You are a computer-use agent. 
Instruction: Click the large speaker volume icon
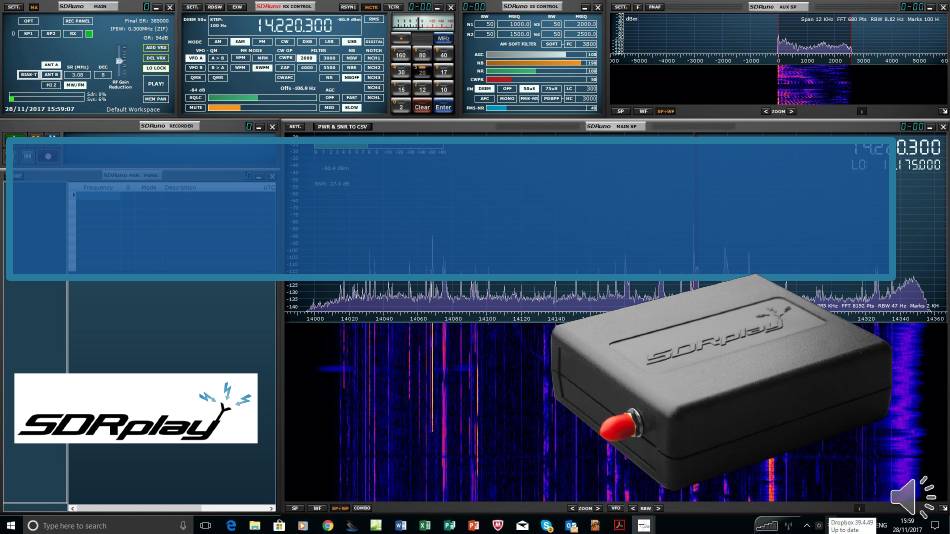(914, 498)
